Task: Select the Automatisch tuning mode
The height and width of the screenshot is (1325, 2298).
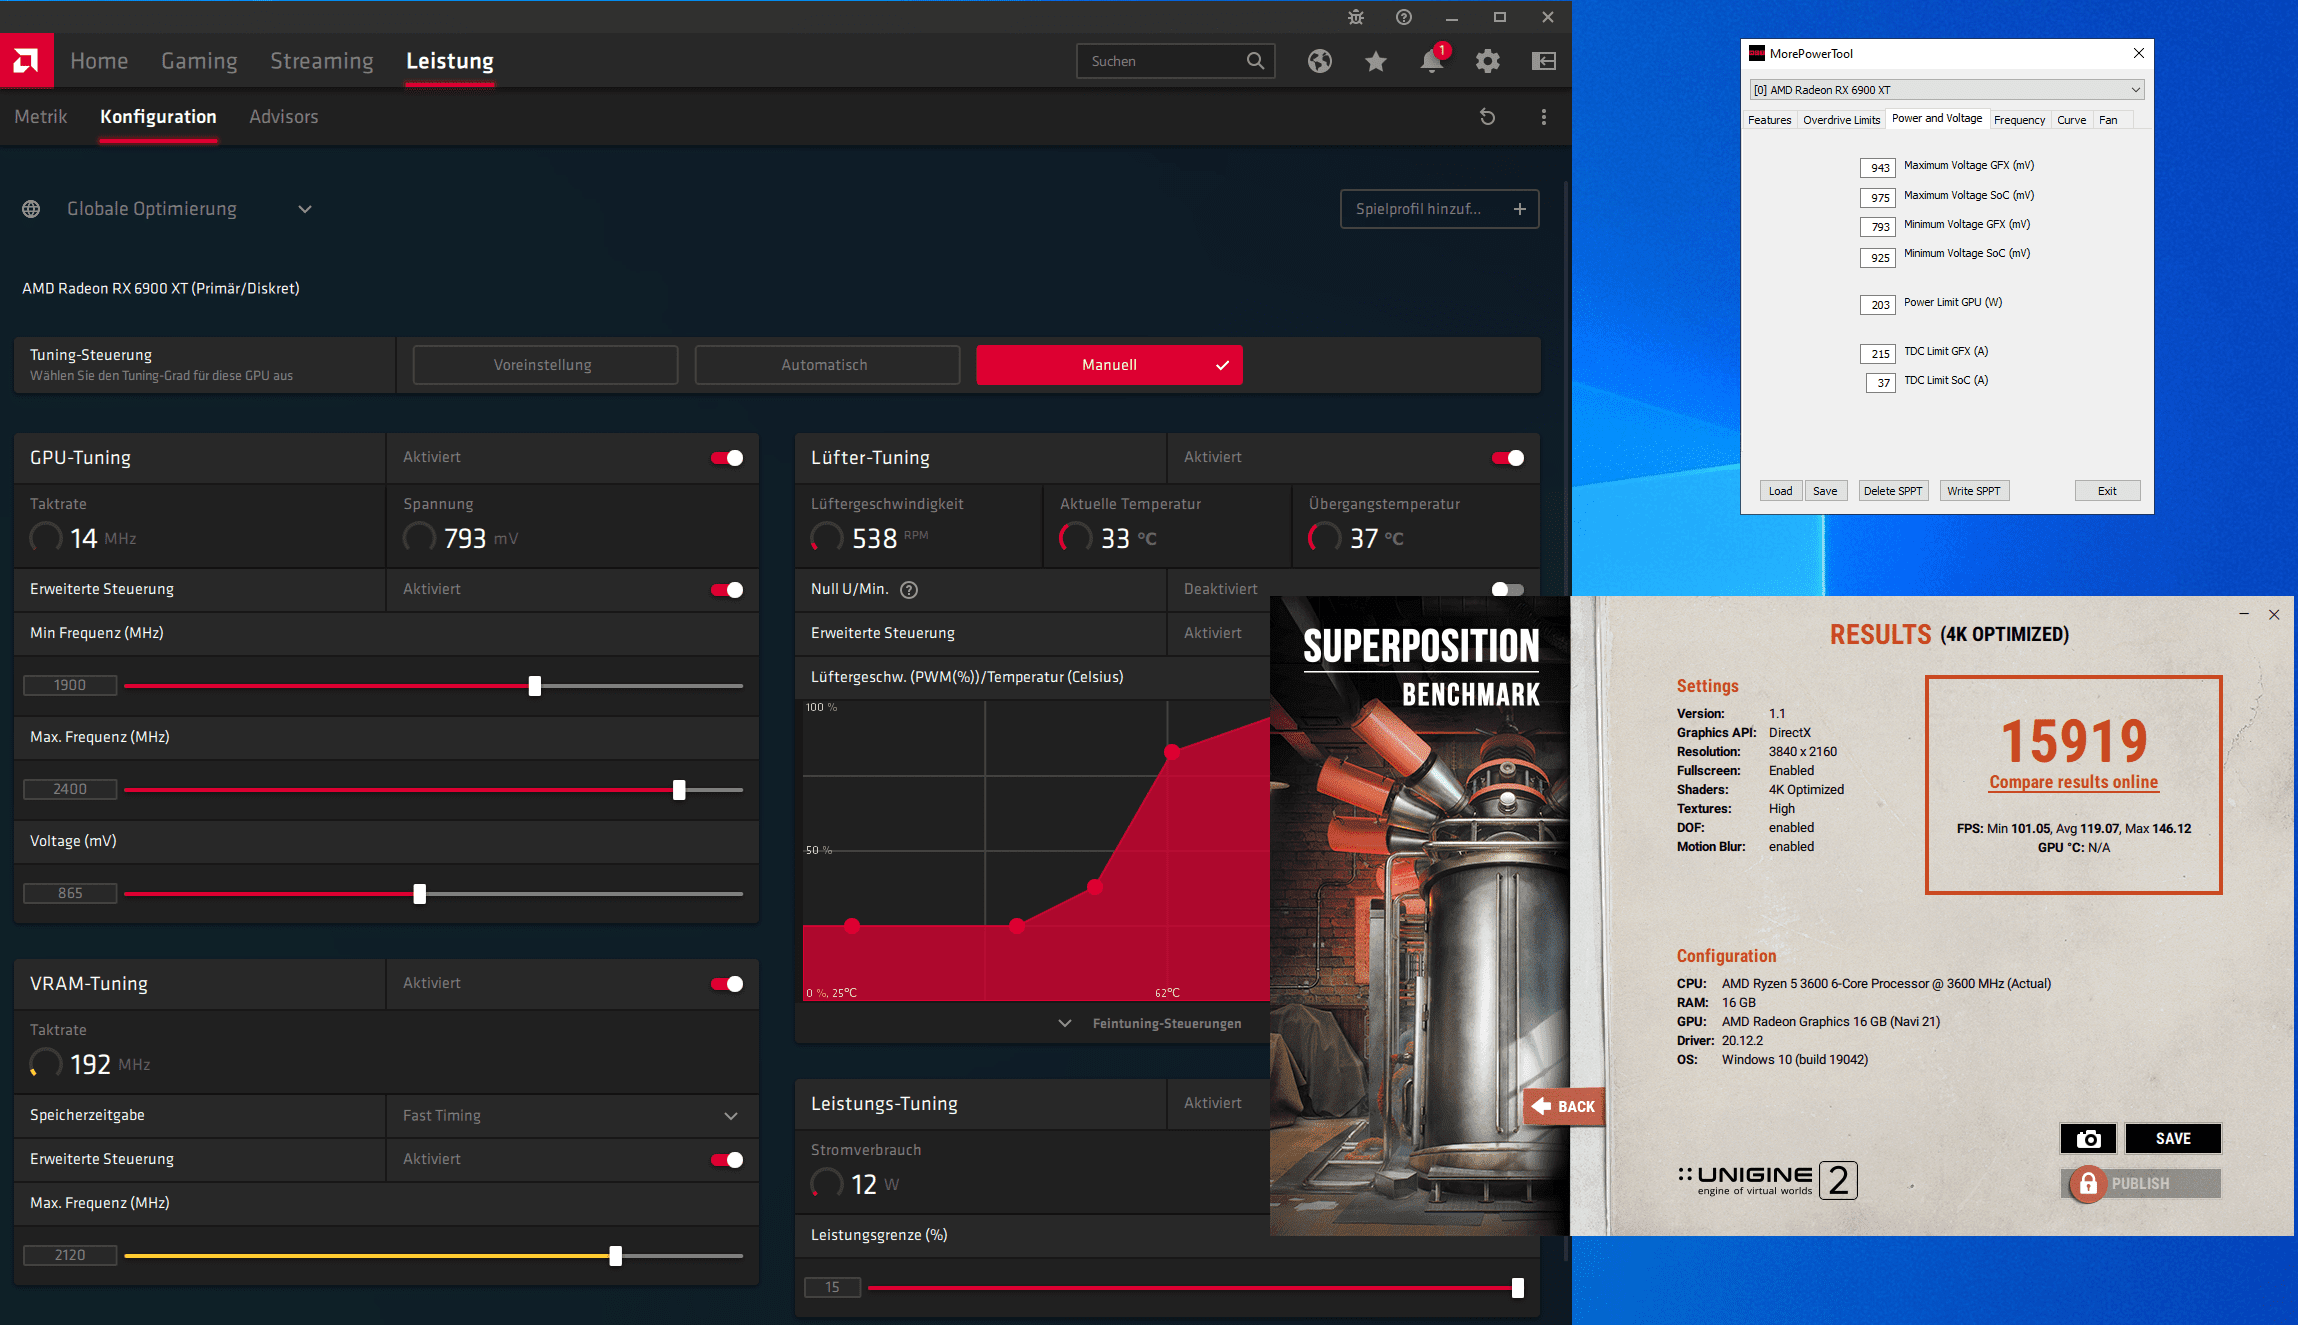Action: click(827, 365)
